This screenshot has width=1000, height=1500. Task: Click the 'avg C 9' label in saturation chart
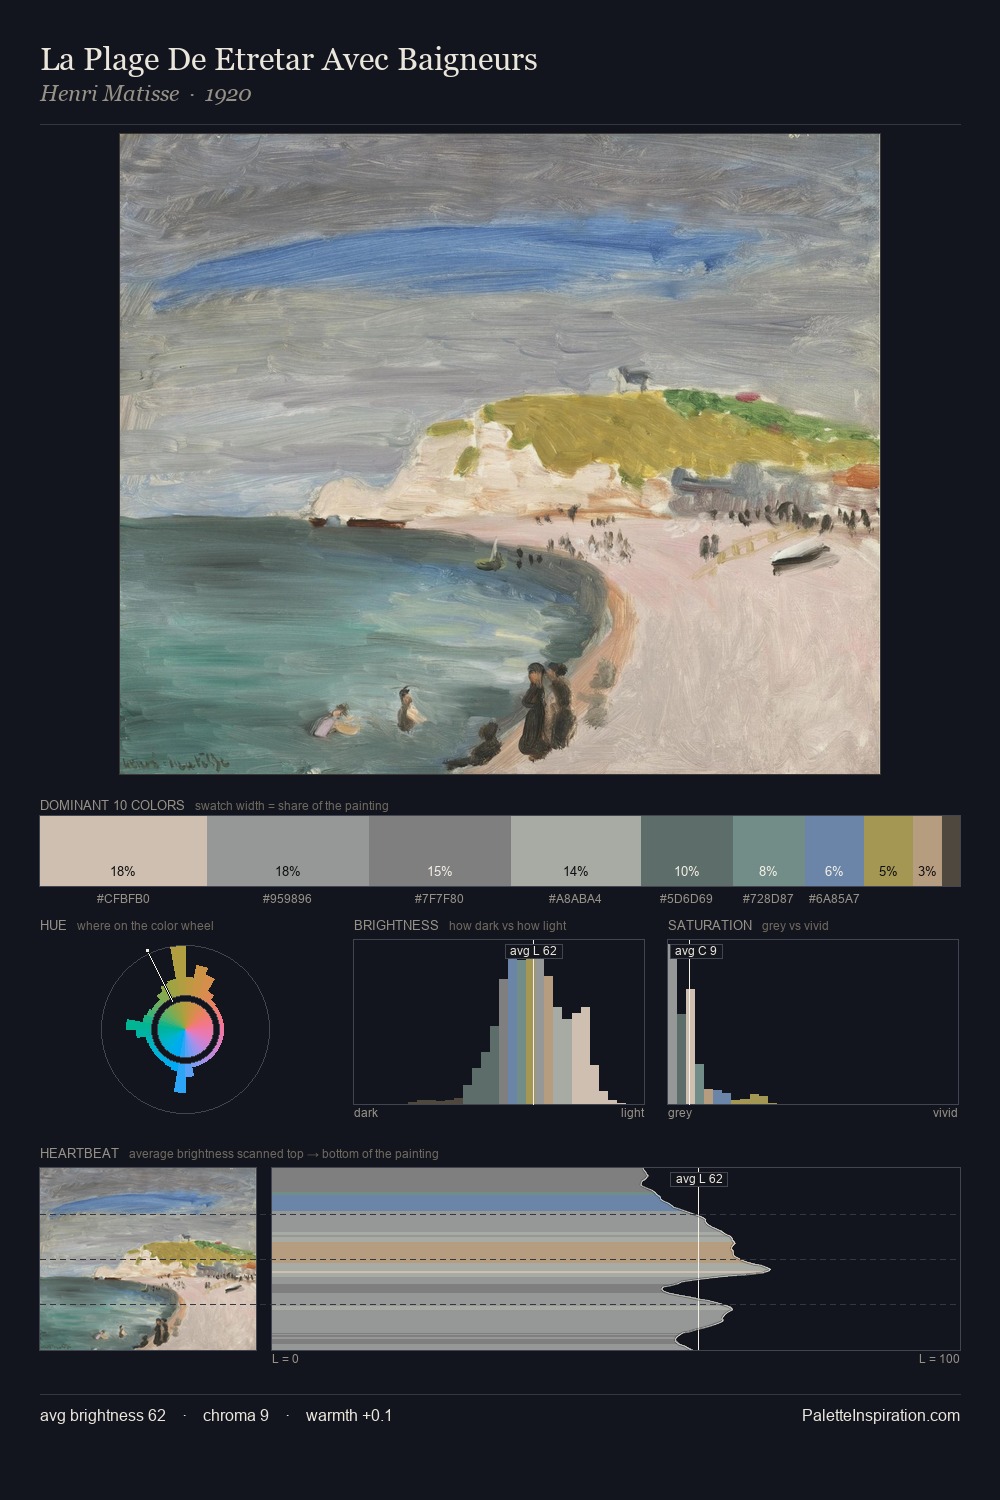696,951
